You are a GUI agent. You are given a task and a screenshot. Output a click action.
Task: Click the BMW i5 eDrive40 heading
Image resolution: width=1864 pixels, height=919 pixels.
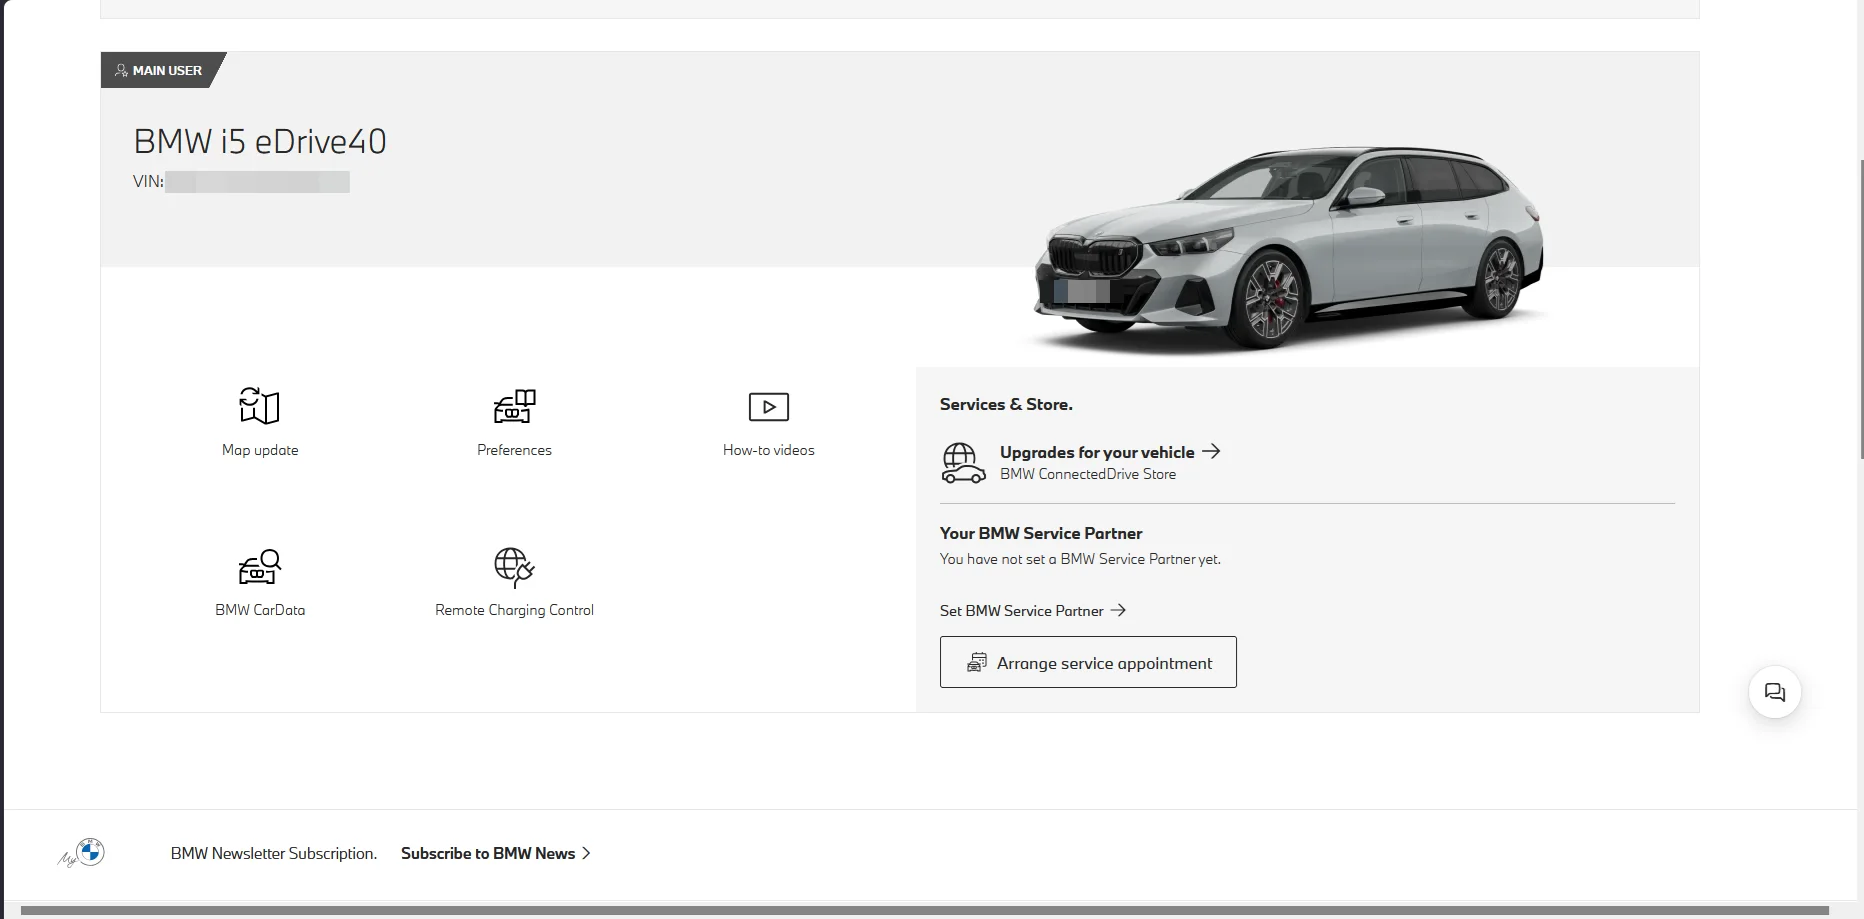click(260, 141)
